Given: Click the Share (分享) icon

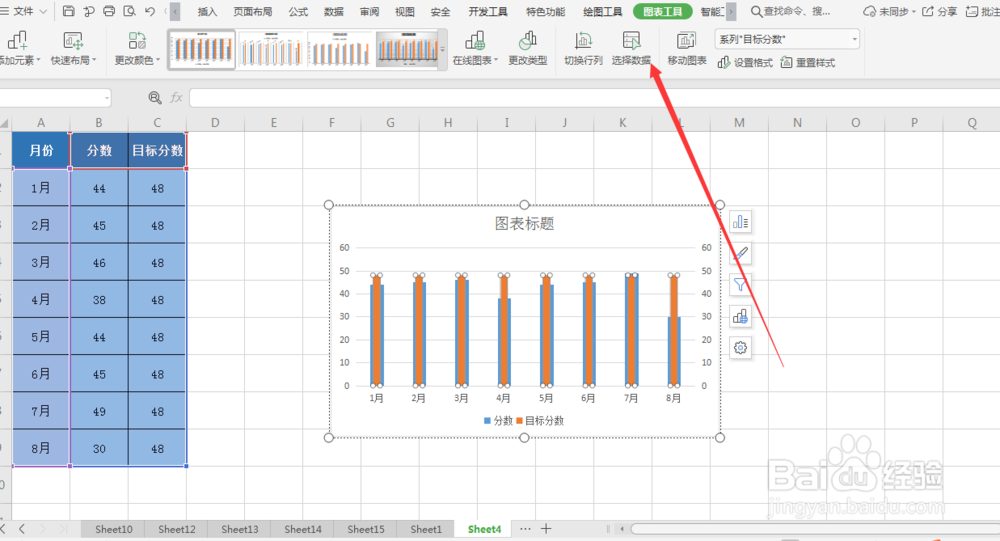Looking at the screenshot, I should pos(939,11).
